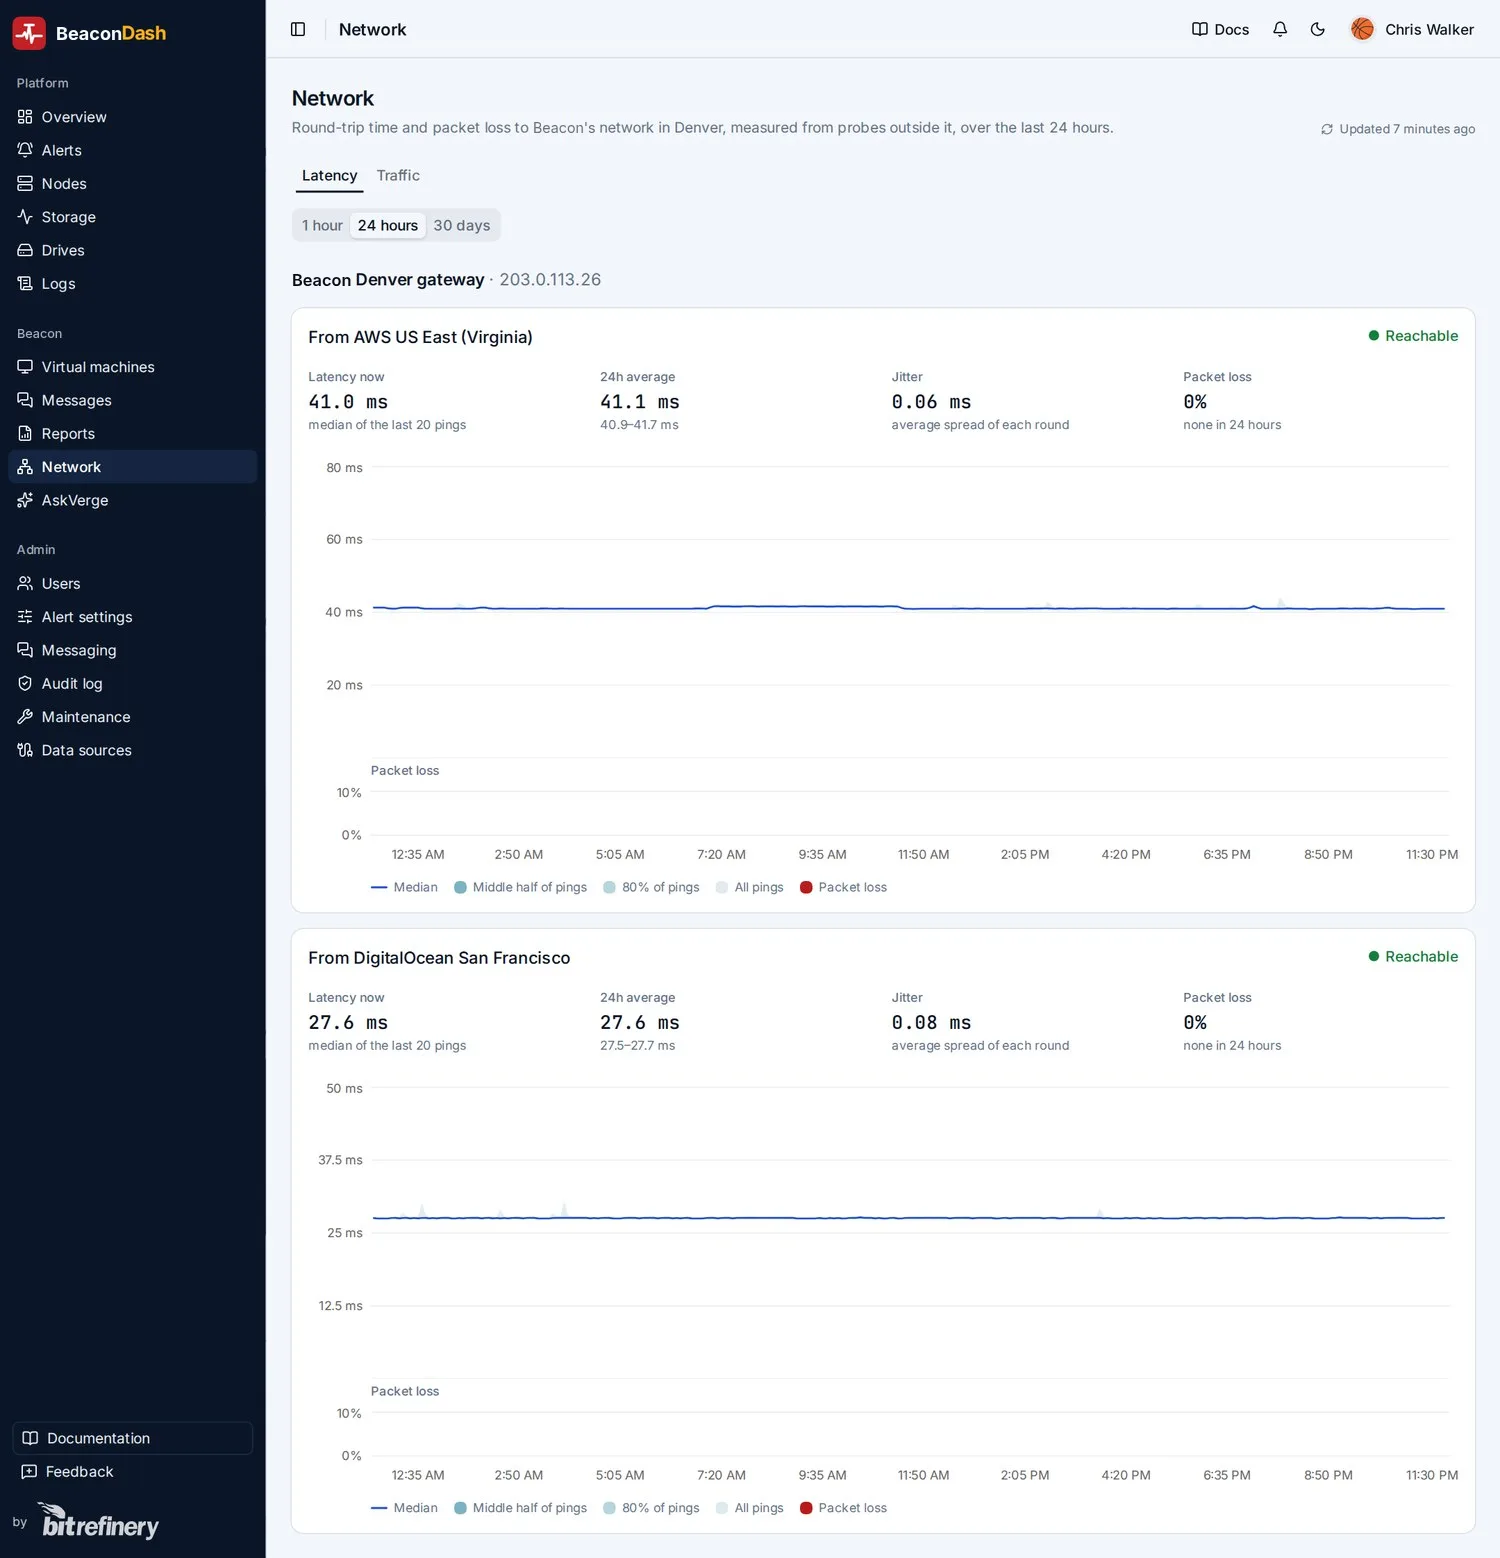1500x1558 pixels.
Task: Click the Reports document icon
Action: pyautogui.click(x=25, y=433)
